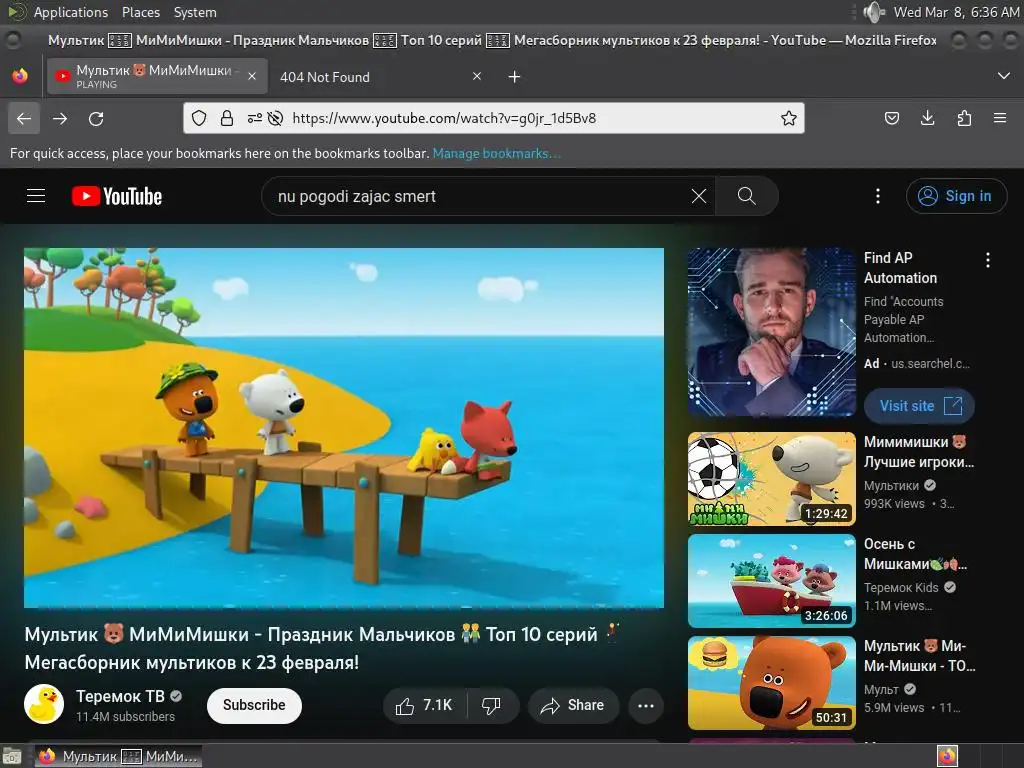Reload the current page
Image resolution: width=1024 pixels, height=768 pixels.
pyautogui.click(x=96, y=118)
